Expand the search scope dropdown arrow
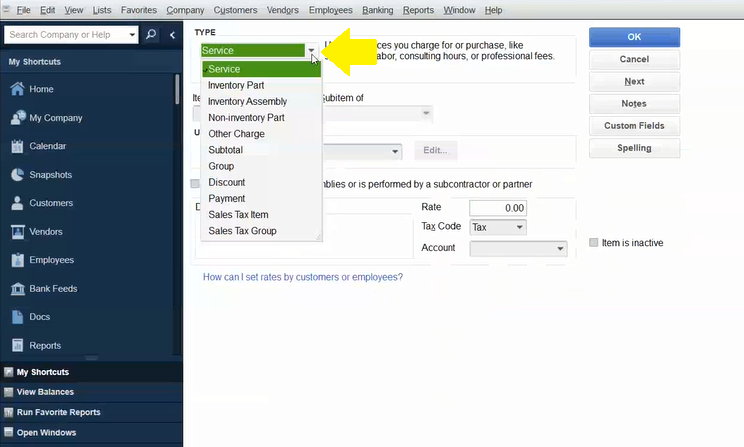The image size is (744, 447). pyautogui.click(x=132, y=35)
